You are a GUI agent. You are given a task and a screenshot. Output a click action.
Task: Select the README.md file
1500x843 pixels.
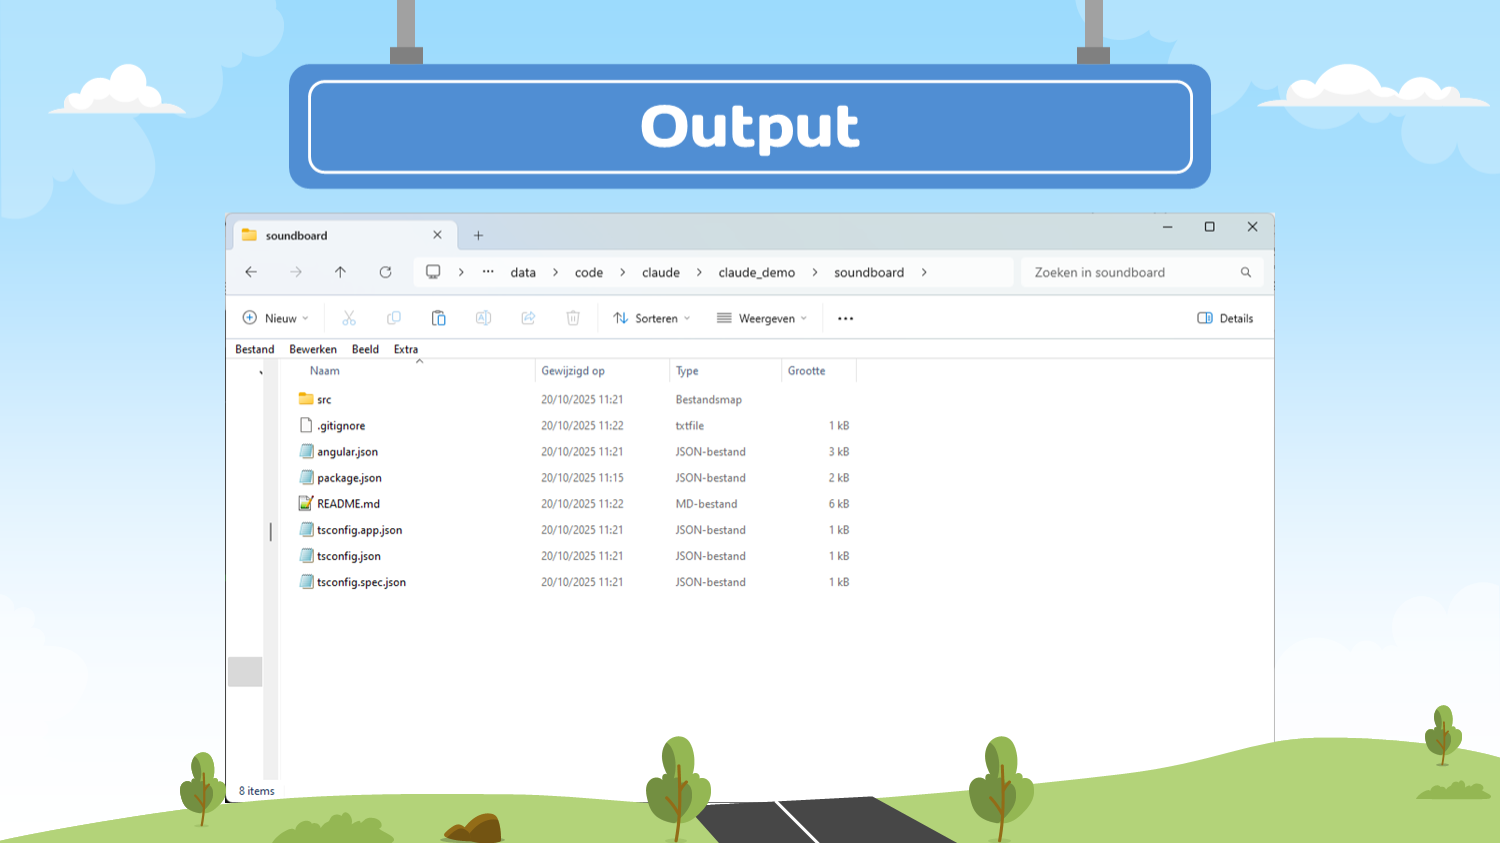[348, 504]
